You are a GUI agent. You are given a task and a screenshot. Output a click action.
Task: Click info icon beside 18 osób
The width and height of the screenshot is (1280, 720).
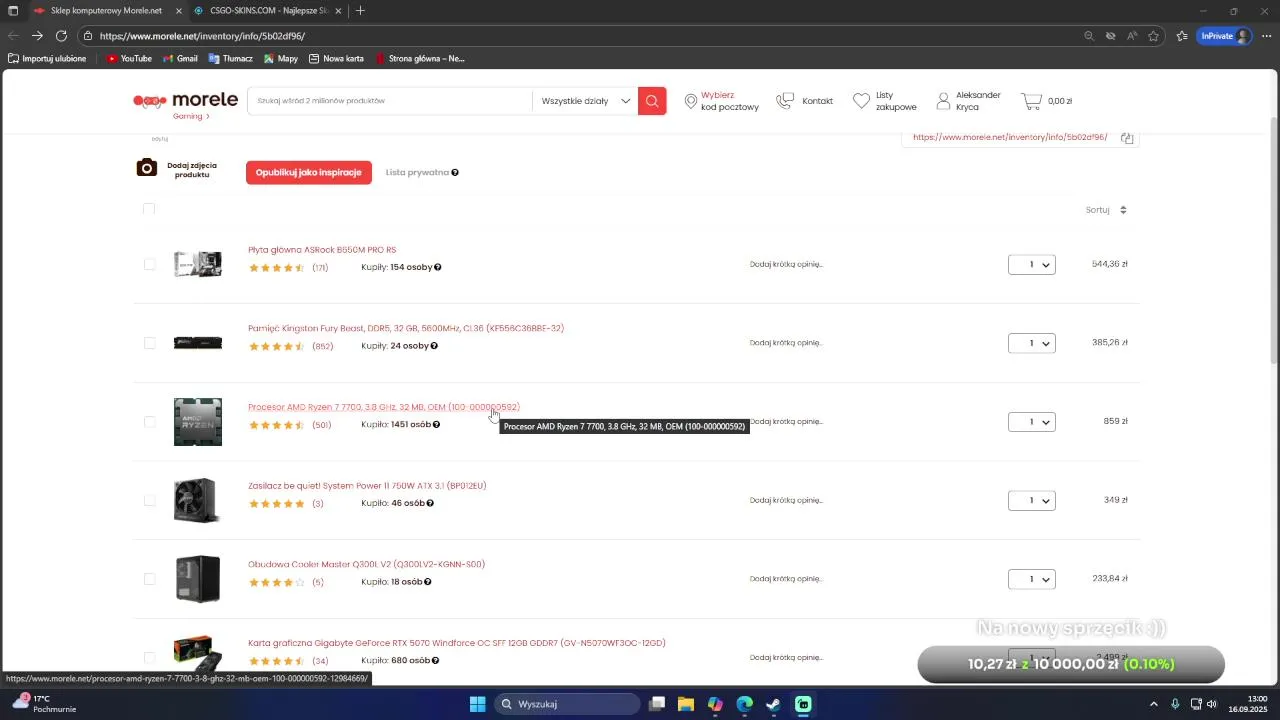tap(428, 582)
